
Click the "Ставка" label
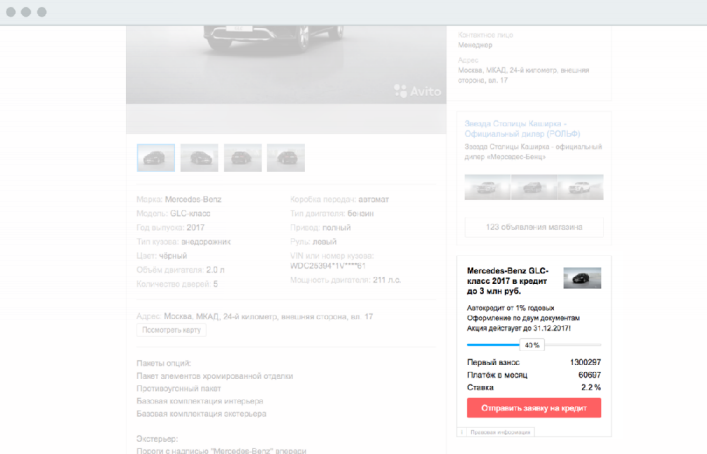(x=480, y=387)
